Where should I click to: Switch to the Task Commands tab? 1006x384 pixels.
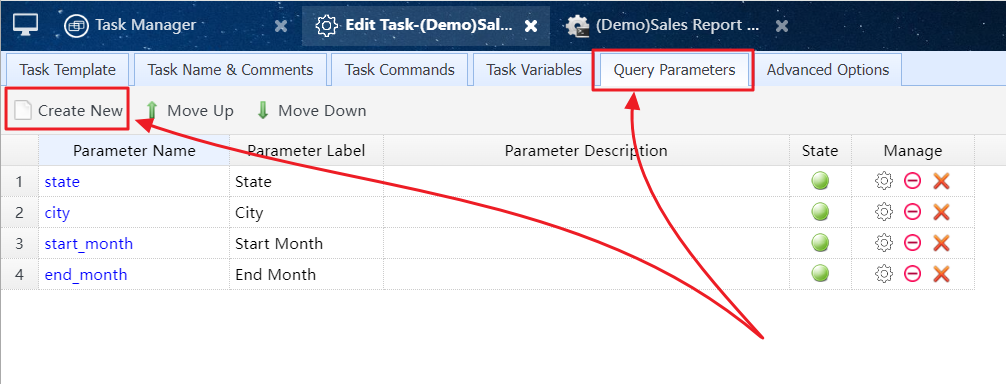[400, 70]
